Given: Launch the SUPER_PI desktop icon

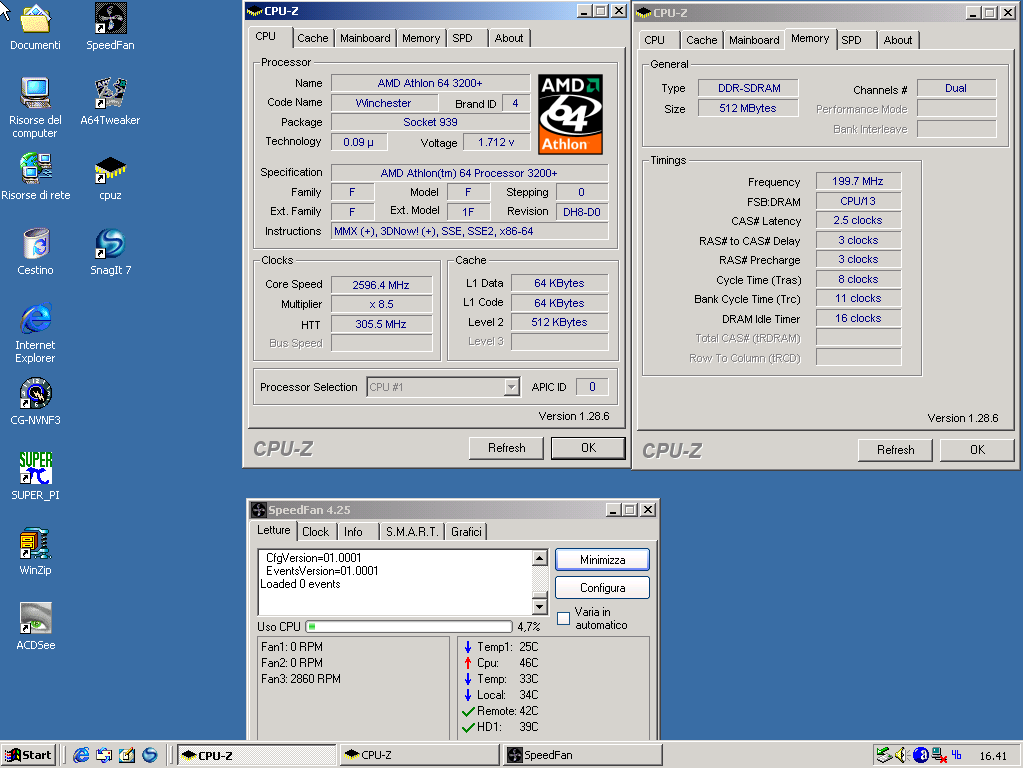Looking at the screenshot, I should (35, 468).
